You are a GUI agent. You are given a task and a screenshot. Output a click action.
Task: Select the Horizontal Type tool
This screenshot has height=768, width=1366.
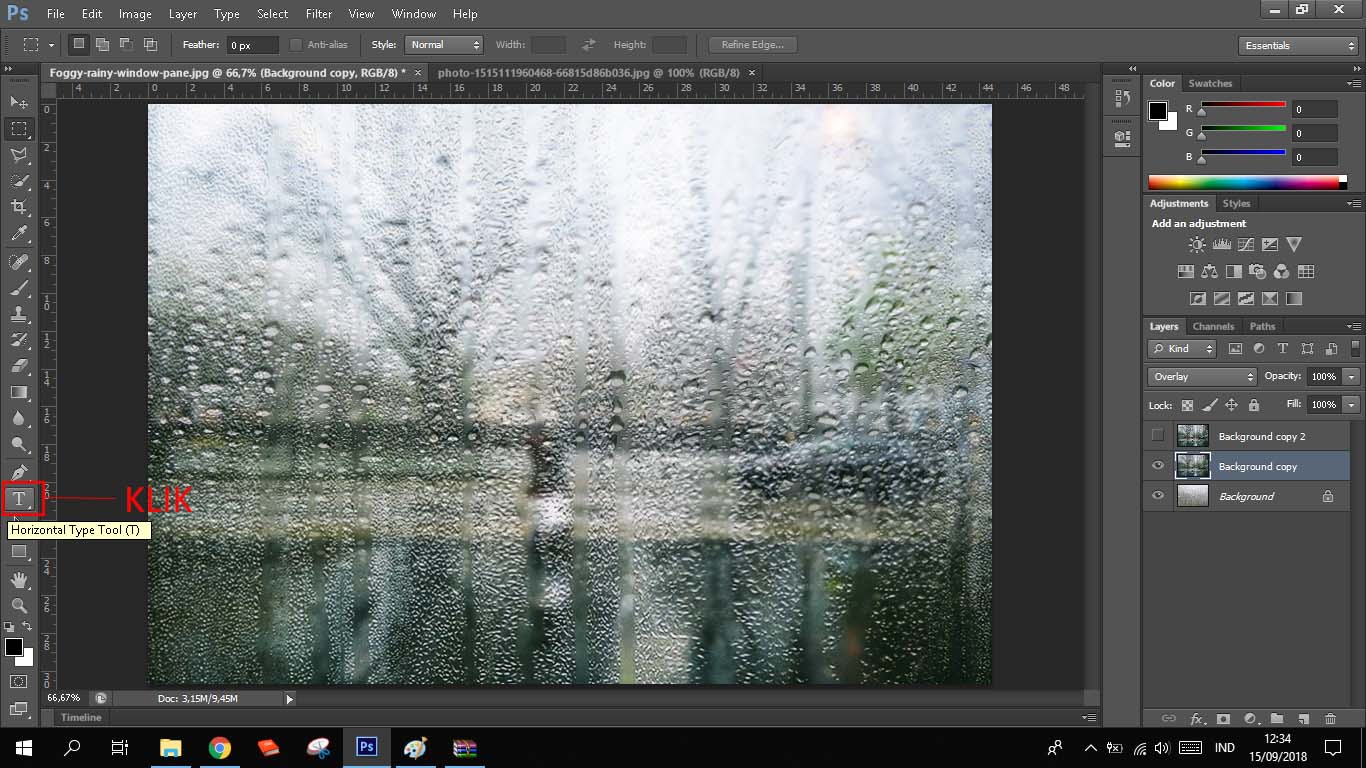pos(19,499)
